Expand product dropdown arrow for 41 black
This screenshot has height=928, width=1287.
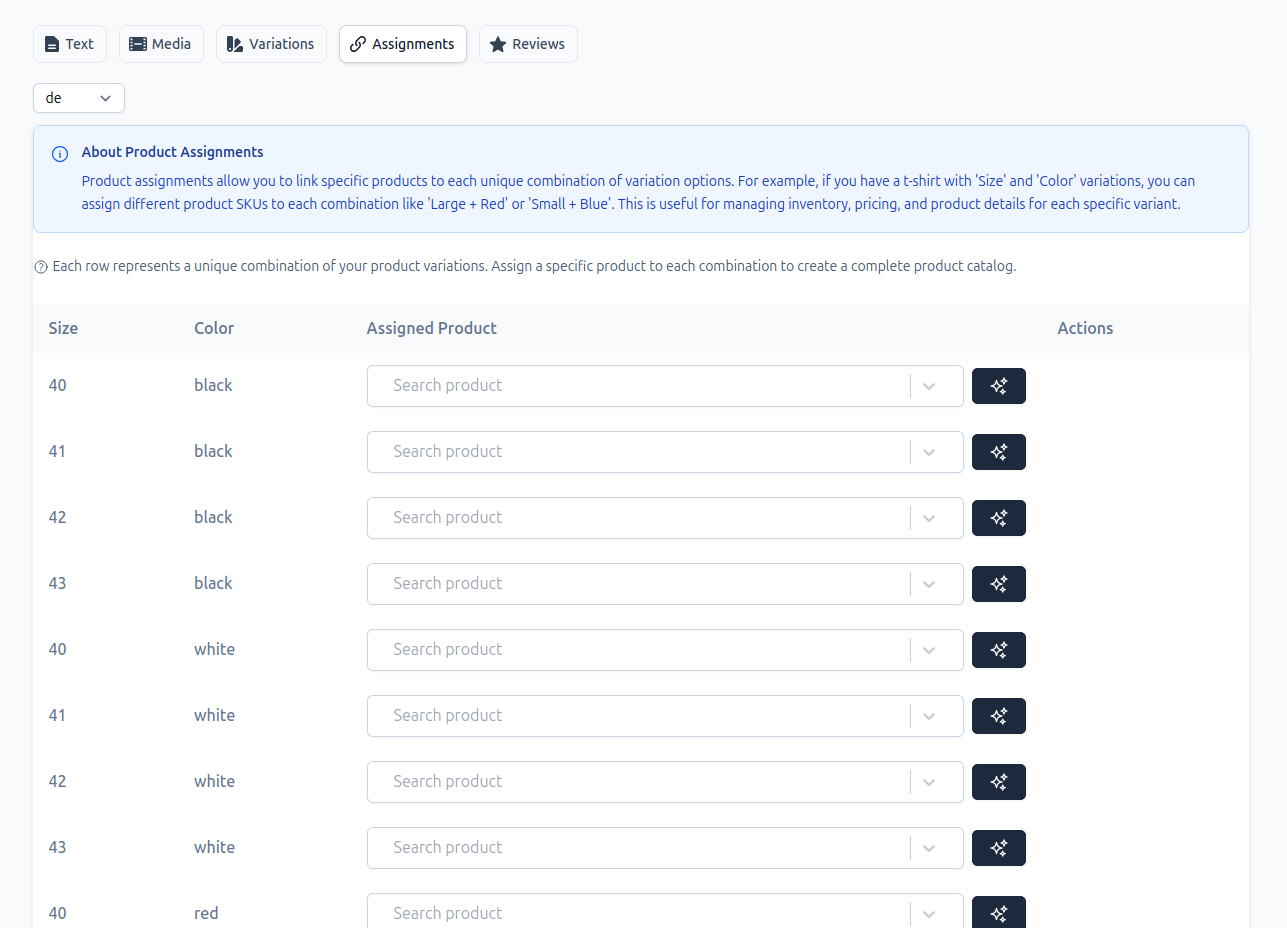(929, 452)
